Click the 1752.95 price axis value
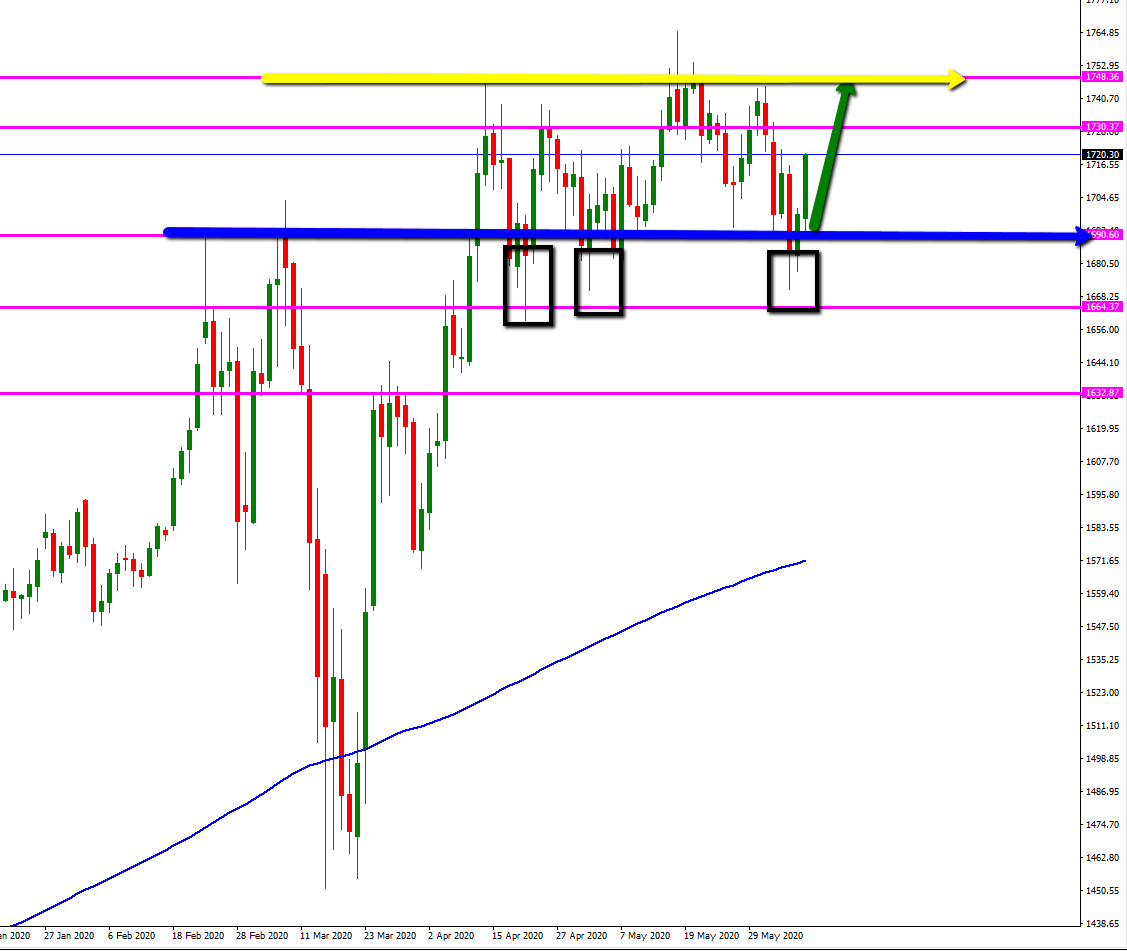Image resolution: width=1127 pixels, height=951 pixels. click(1102, 65)
